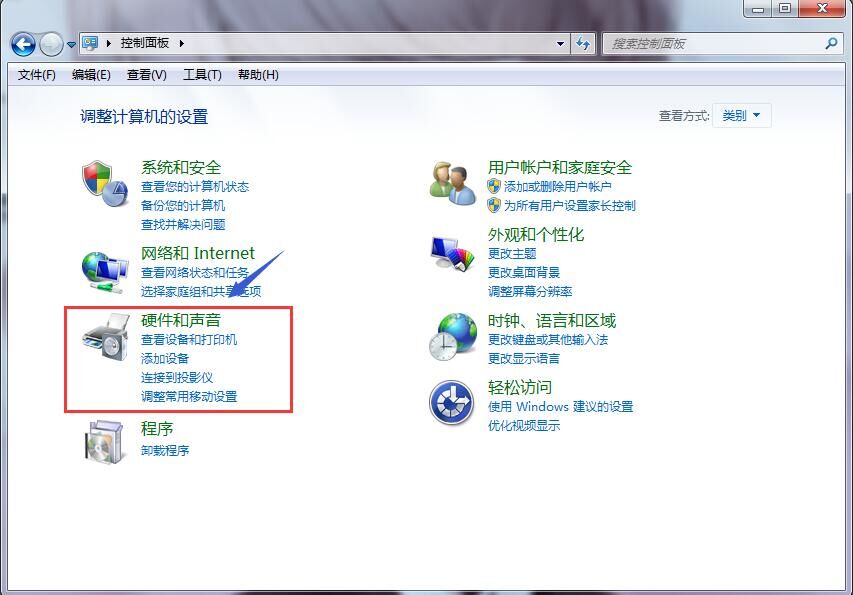
Task: Open the User Accounts people icon
Action: coord(453,183)
